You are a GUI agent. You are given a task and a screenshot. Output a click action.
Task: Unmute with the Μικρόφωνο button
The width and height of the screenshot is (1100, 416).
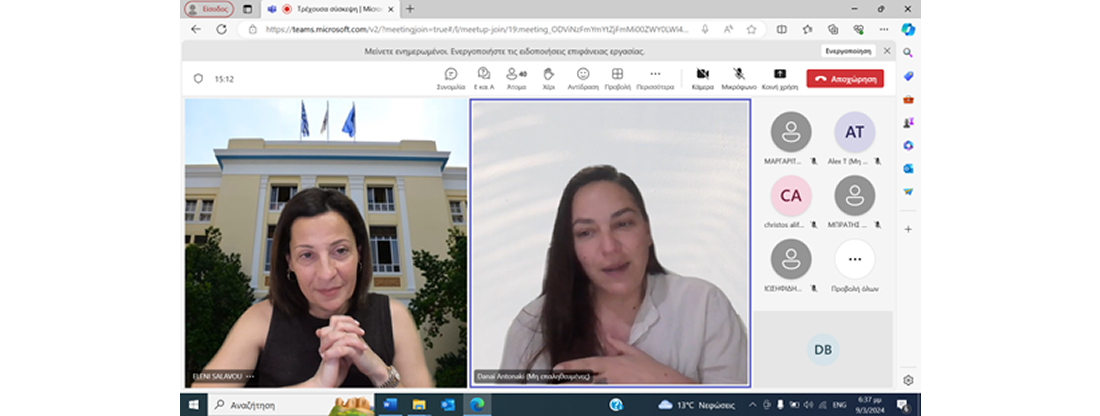click(x=739, y=79)
